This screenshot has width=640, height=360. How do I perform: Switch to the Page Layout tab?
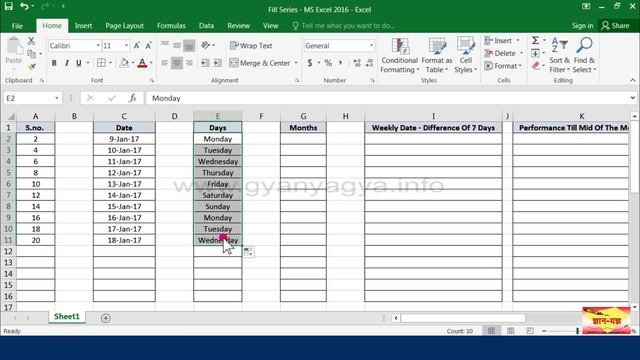(124, 26)
